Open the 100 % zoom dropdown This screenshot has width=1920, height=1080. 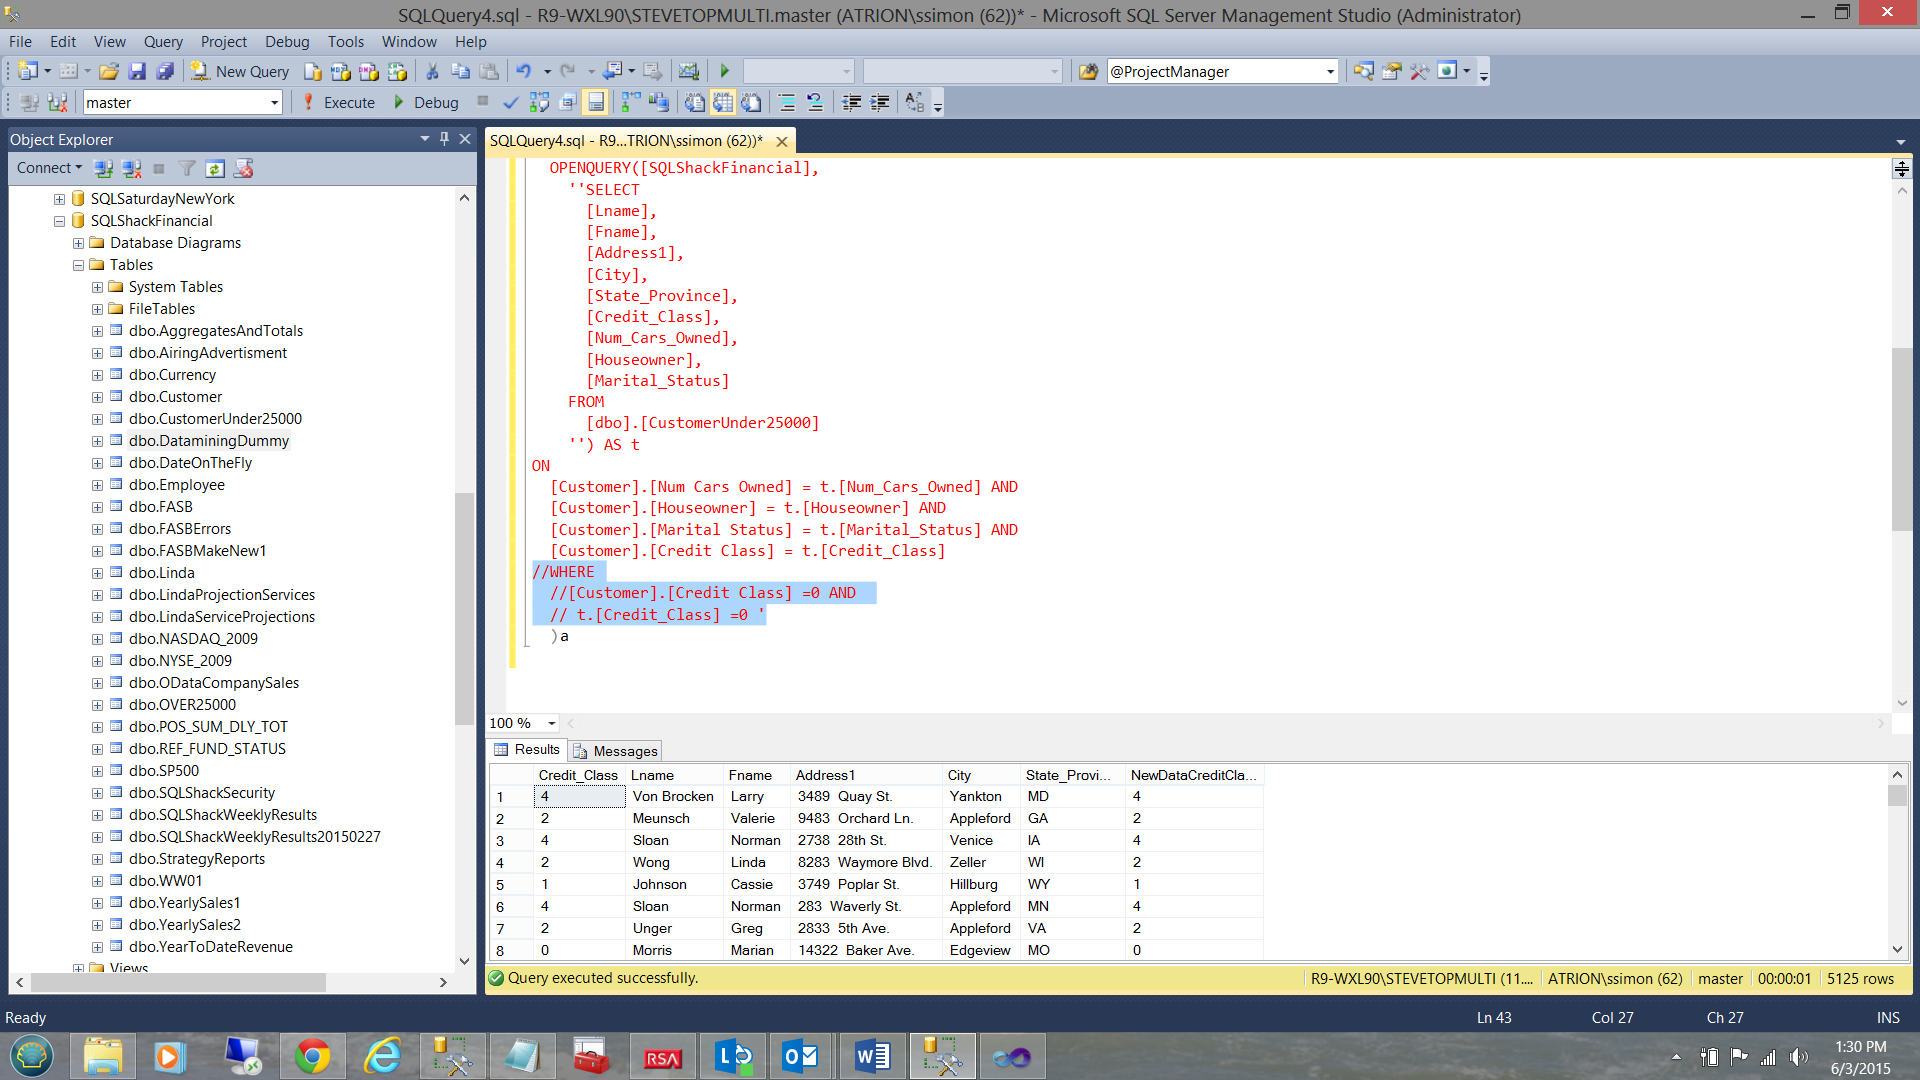[x=551, y=723]
